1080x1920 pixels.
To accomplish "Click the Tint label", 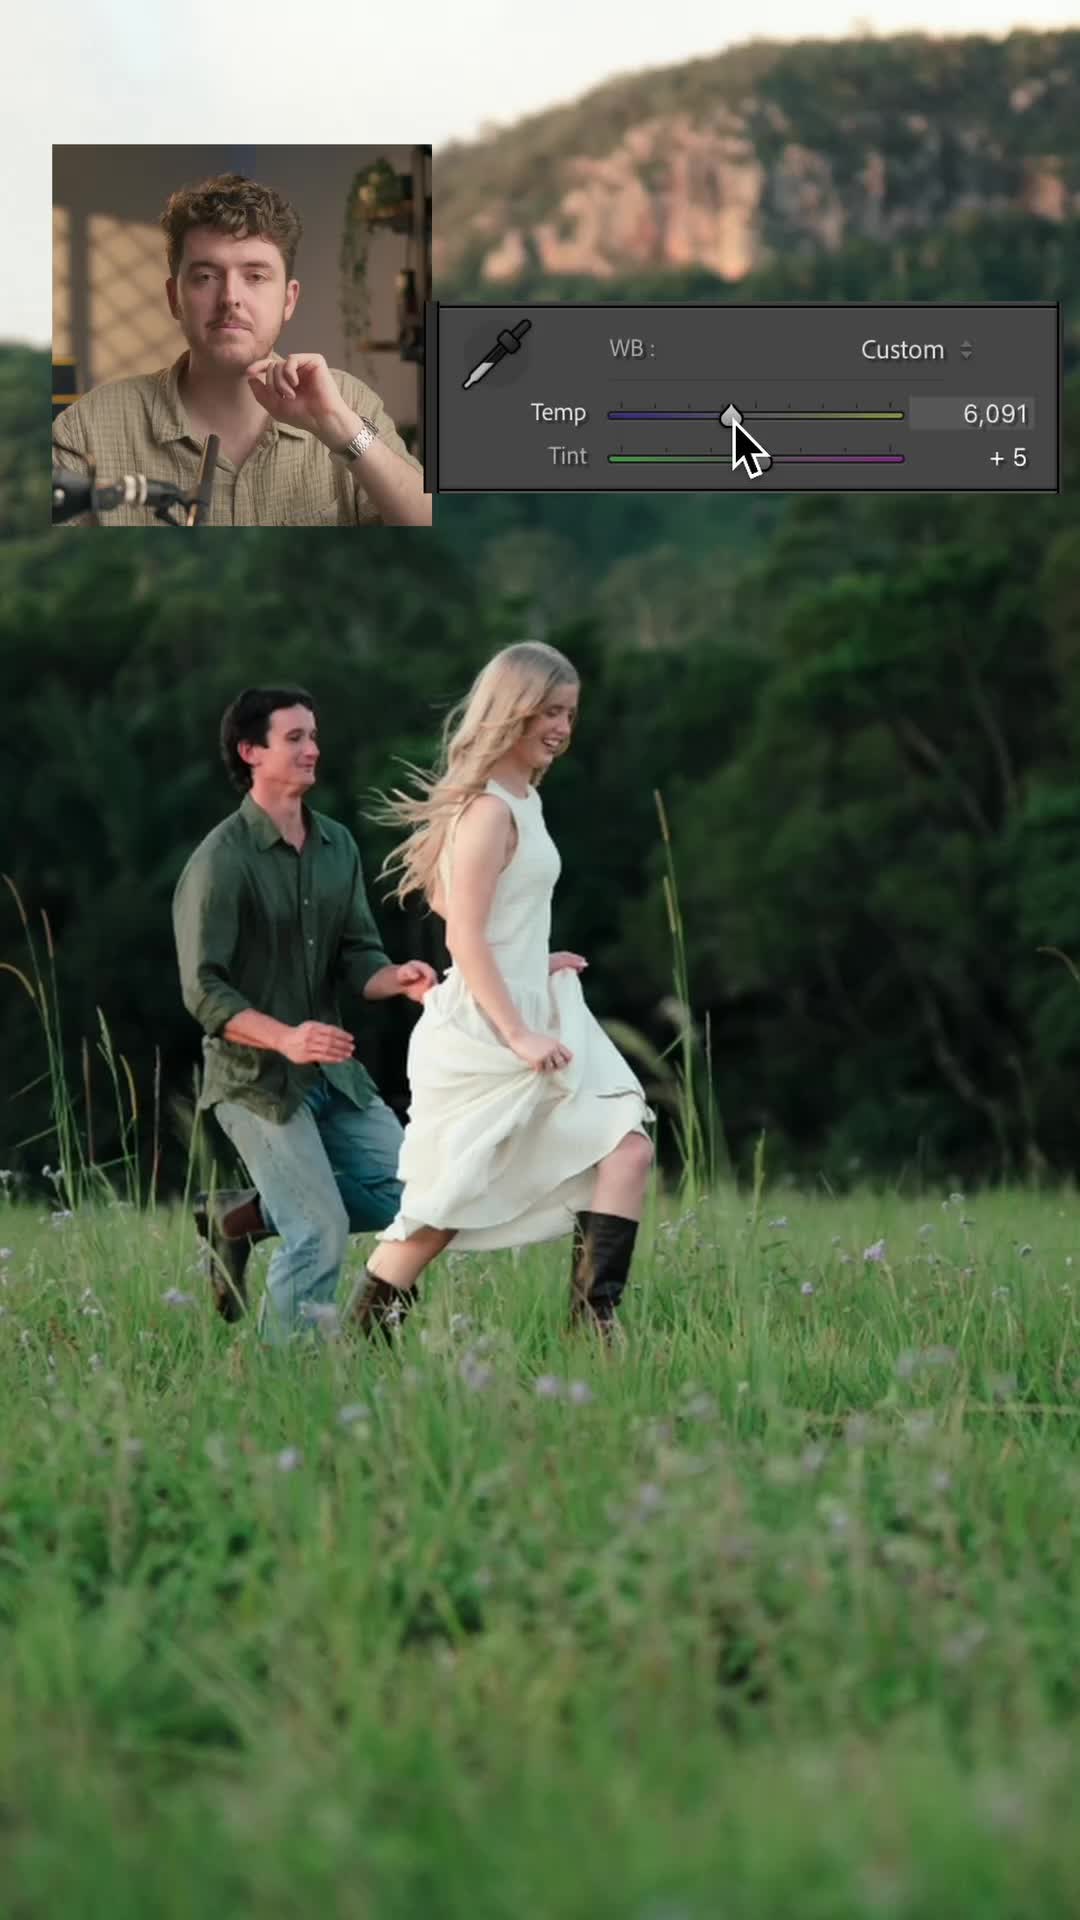I will coord(567,456).
